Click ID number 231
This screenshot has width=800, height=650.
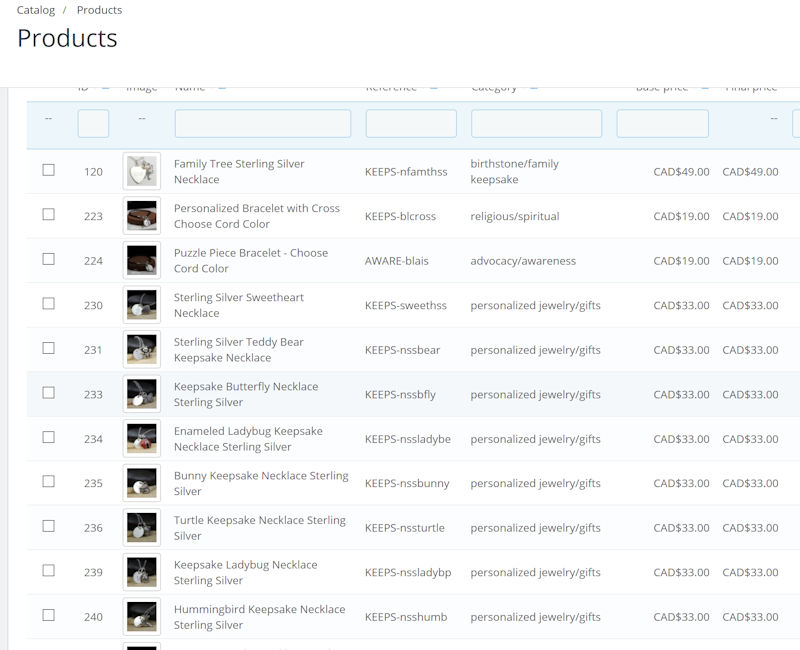point(93,350)
